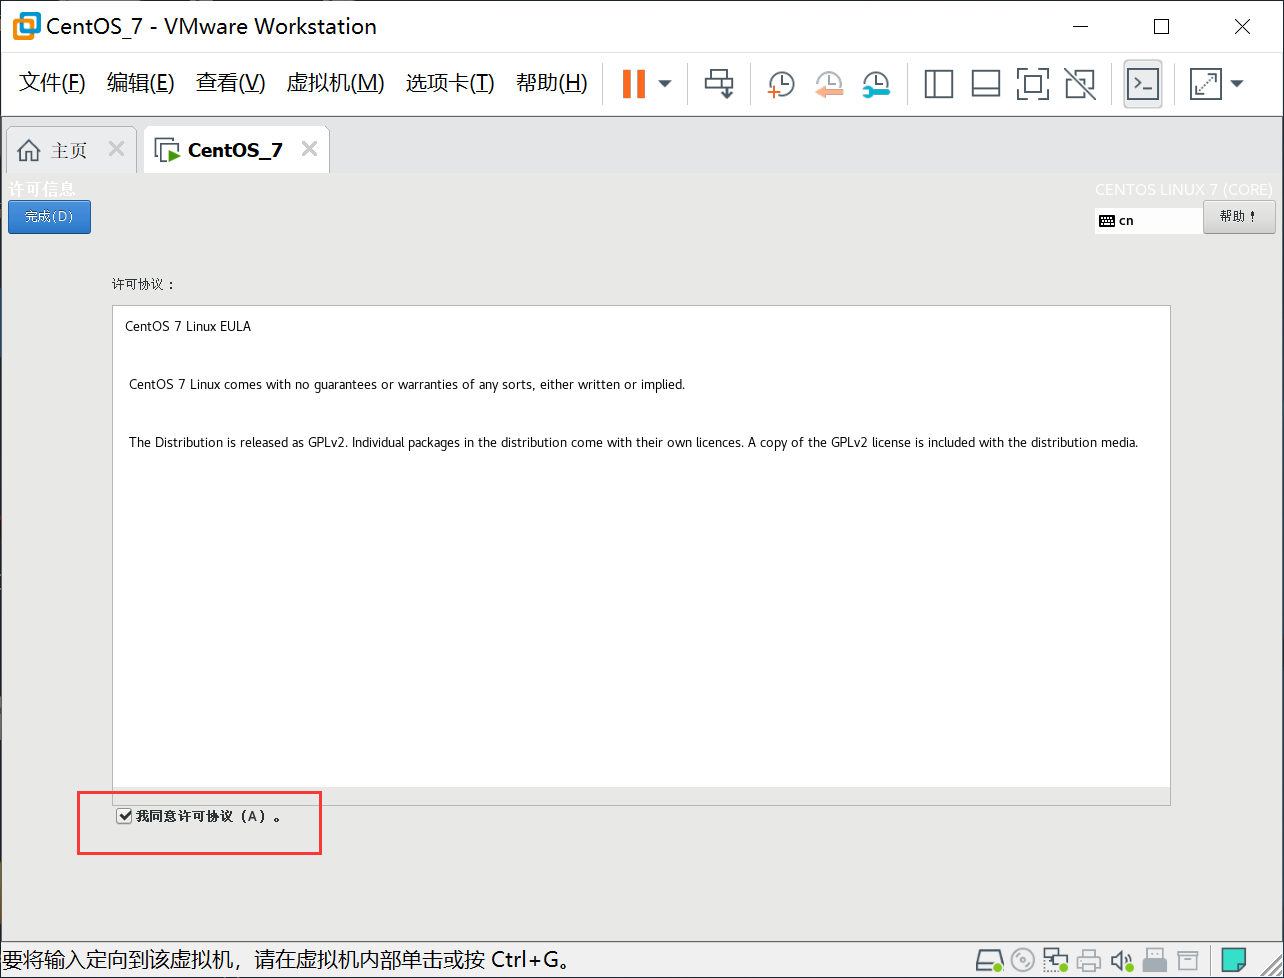Toggle the library sidebar view icon
Screen dimensions: 1284x978
click(x=939, y=84)
